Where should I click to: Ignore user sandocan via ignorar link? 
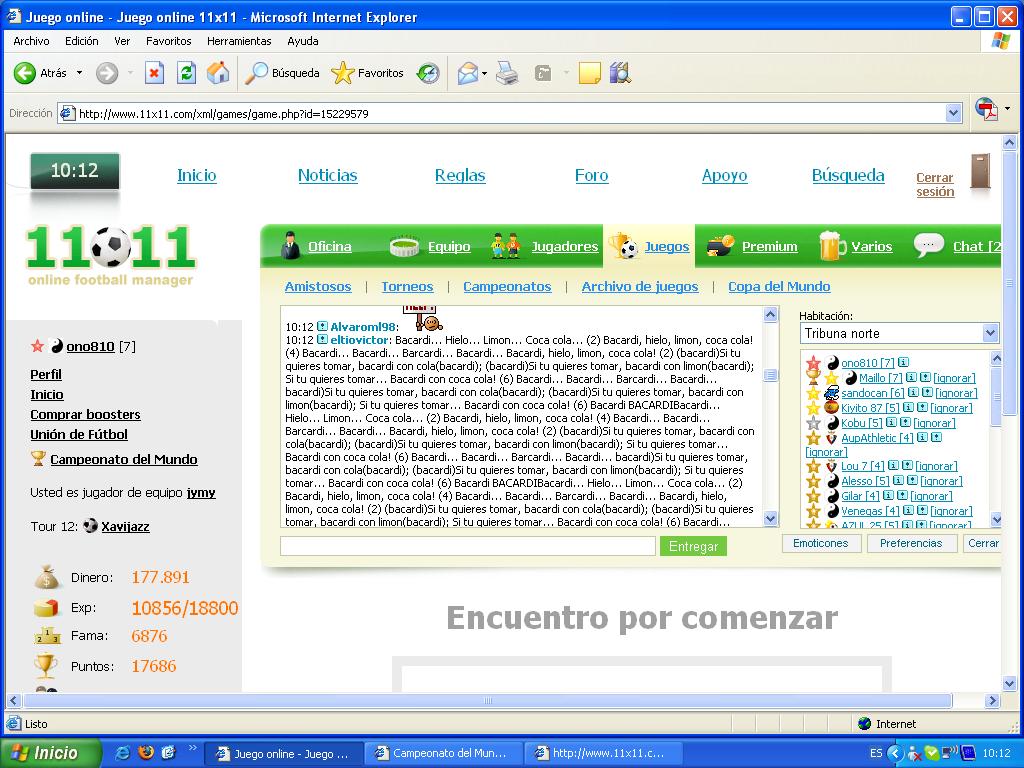pyautogui.click(x=956, y=392)
